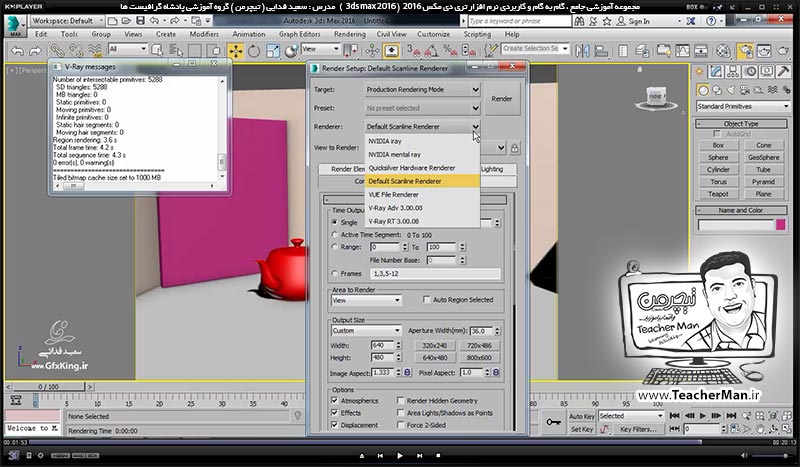Click the Render Setup toolbar icon
This screenshot has width=800, height=467.
tap(745, 51)
